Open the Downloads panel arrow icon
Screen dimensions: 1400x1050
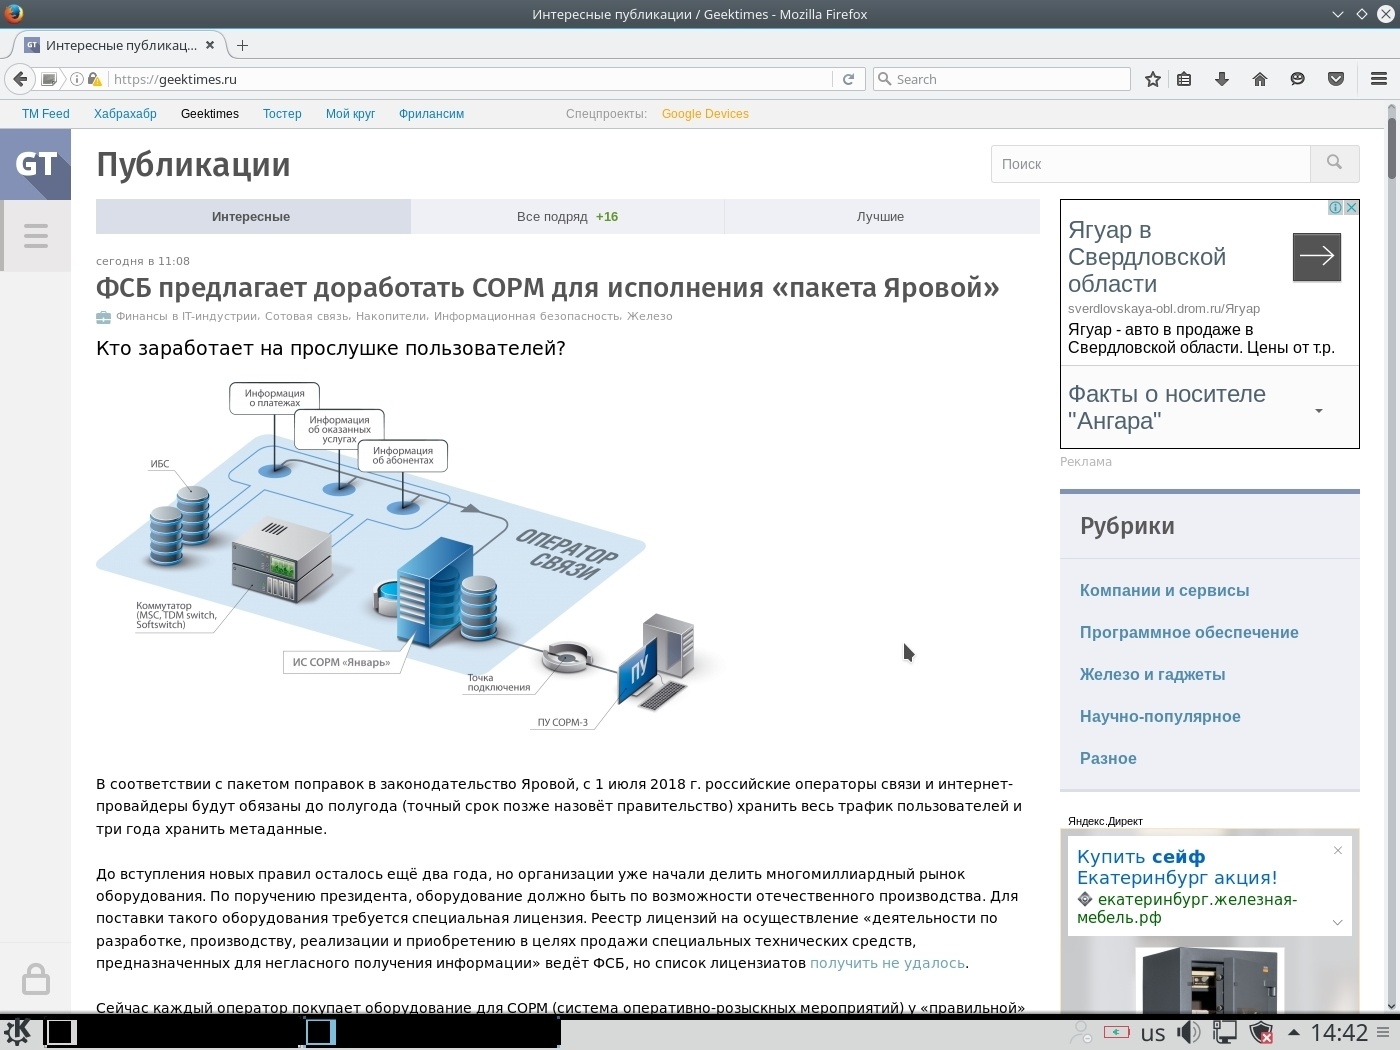click(x=1222, y=79)
